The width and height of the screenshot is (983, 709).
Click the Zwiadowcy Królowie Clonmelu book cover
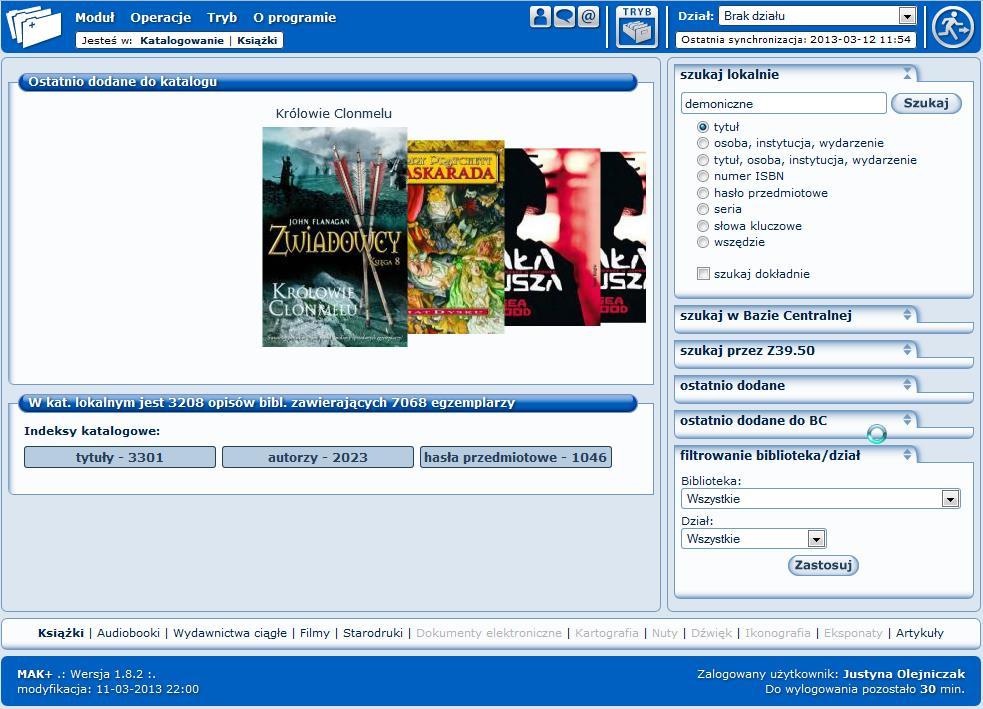(x=335, y=236)
